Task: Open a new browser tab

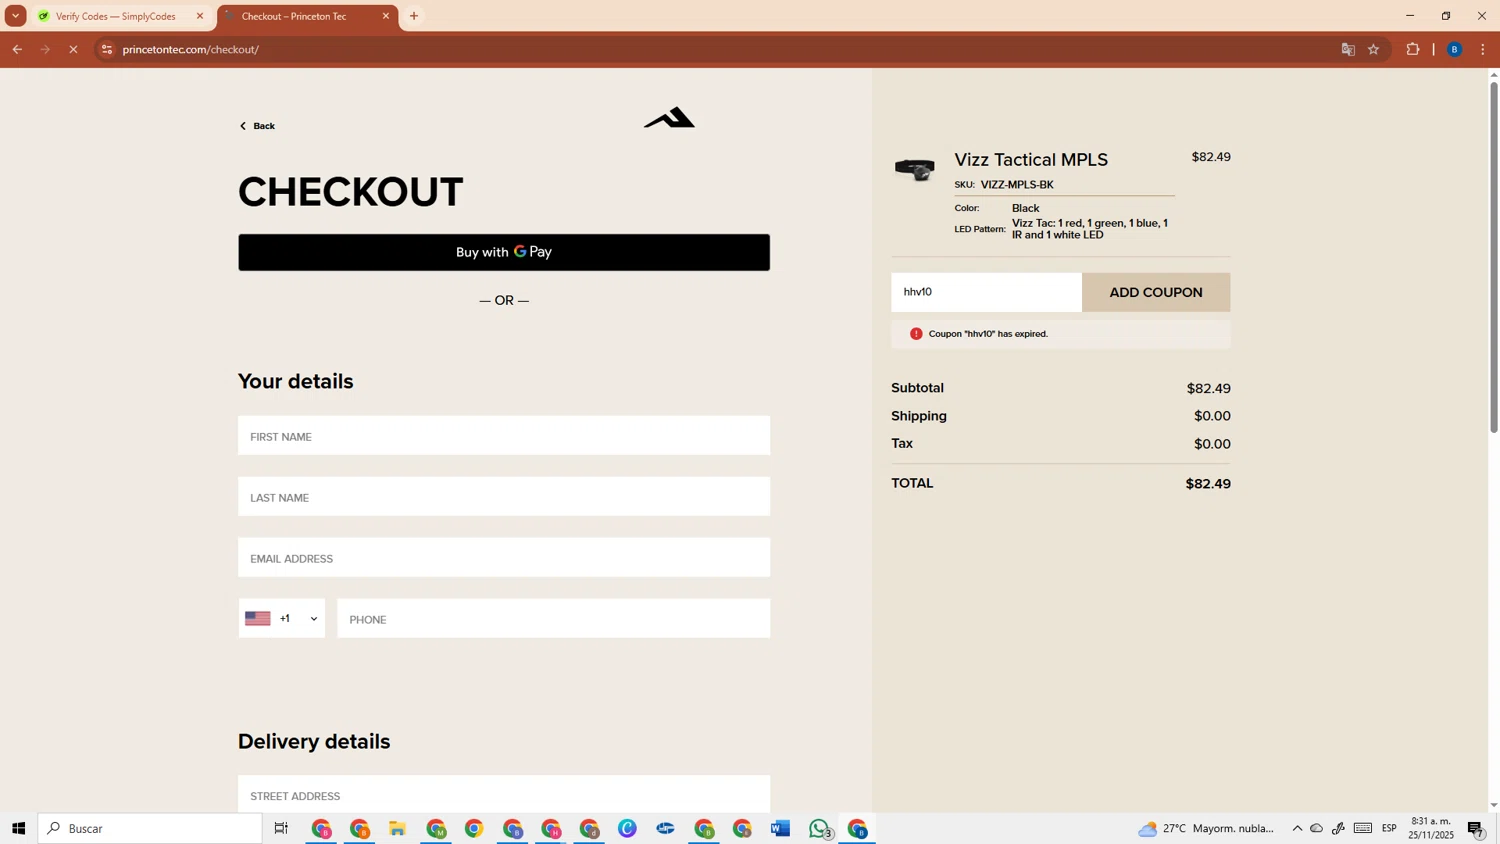Action: pos(414,16)
